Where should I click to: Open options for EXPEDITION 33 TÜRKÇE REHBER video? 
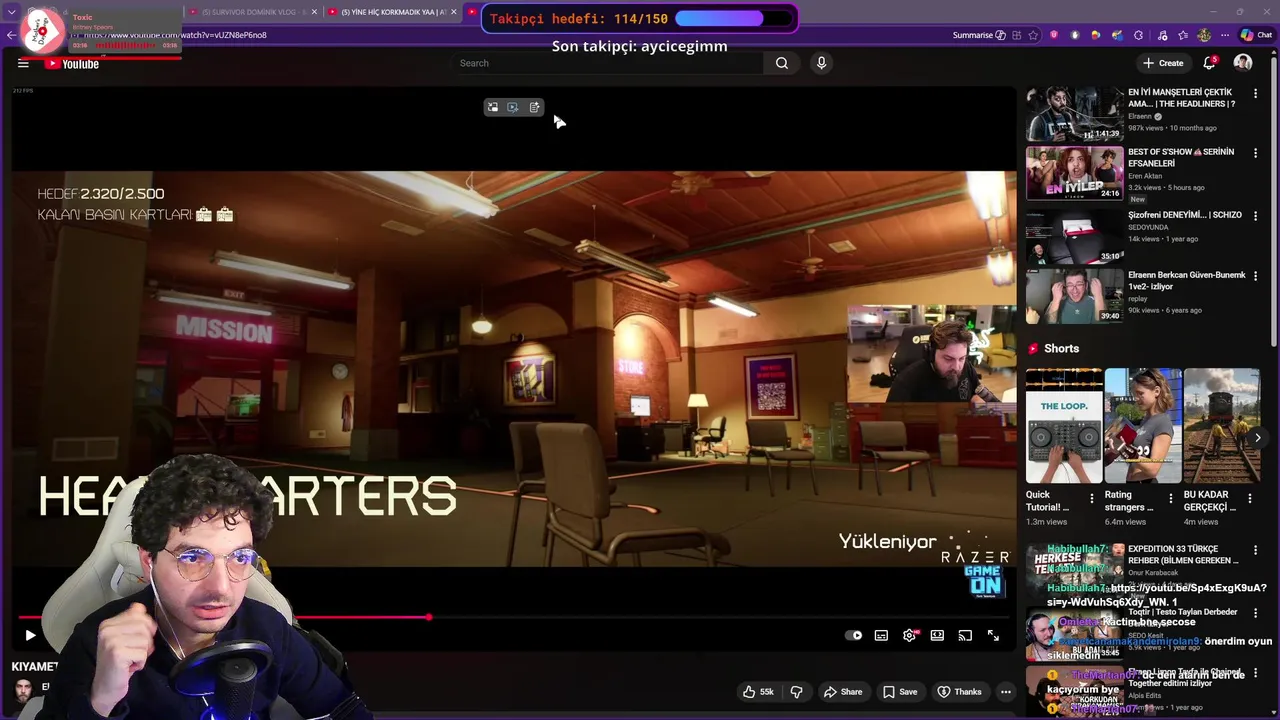pyautogui.click(x=1256, y=551)
